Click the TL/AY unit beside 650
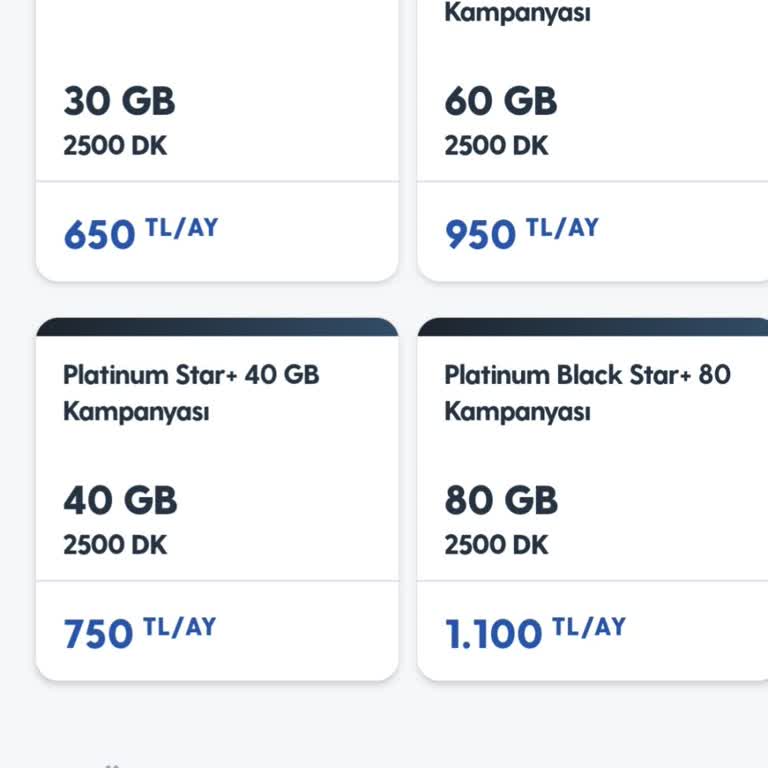768x768 pixels. pos(181,228)
